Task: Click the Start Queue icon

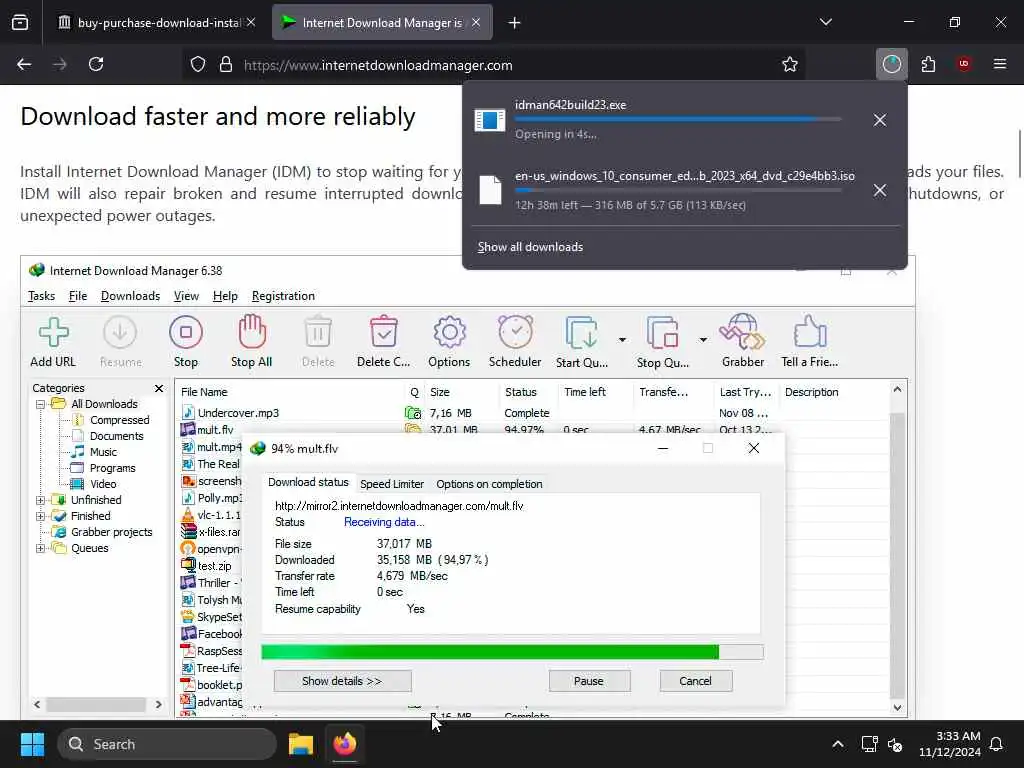Action: [x=581, y=333]
